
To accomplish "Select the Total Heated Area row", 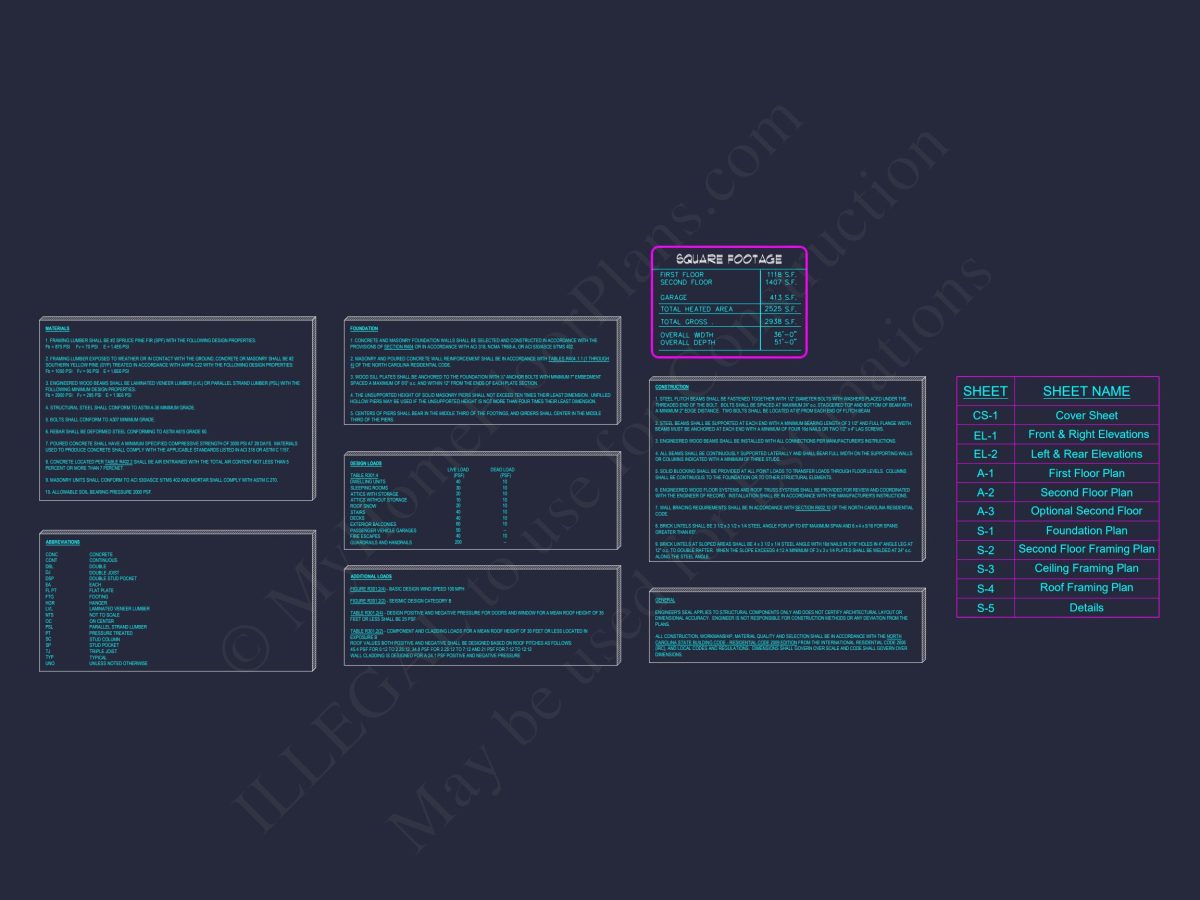I will point(696,309).
